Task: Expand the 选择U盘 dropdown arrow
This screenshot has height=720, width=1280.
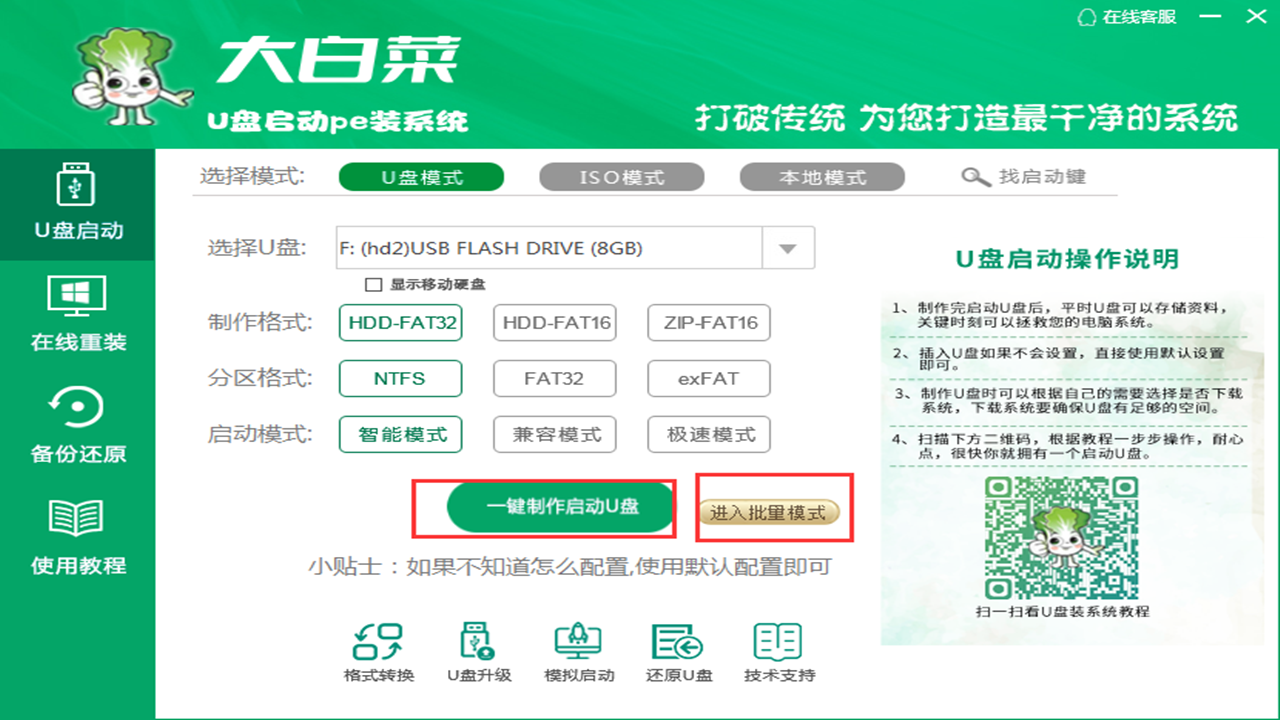Action: [x=788, y=248]
